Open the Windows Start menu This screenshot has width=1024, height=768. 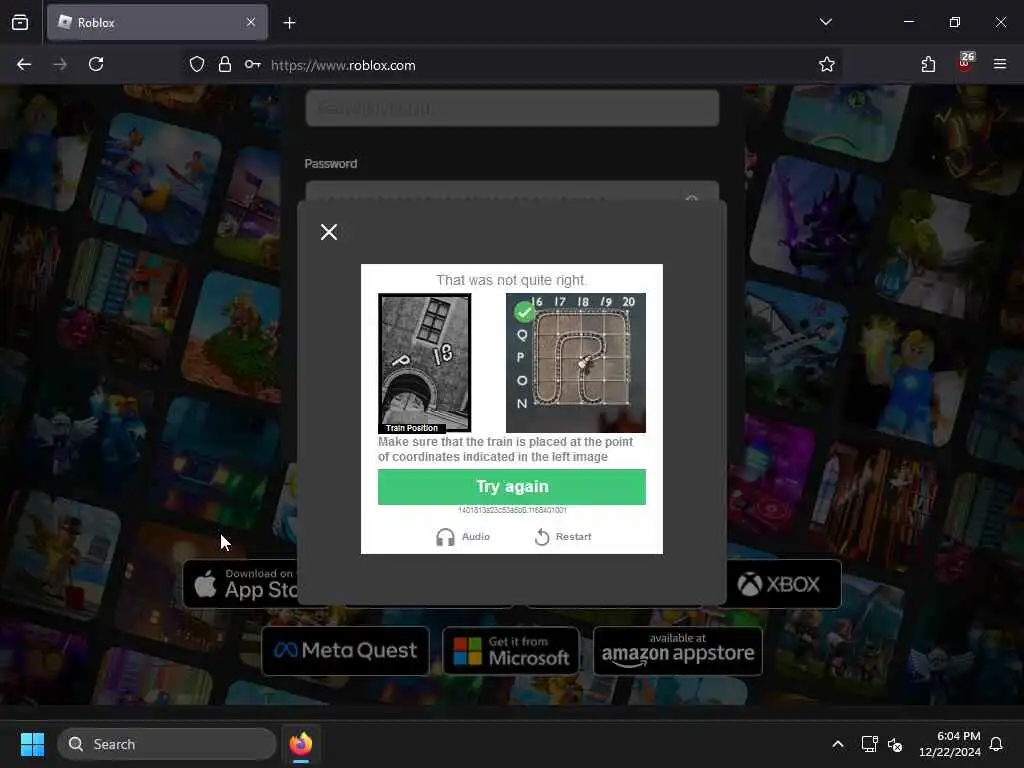32,744
